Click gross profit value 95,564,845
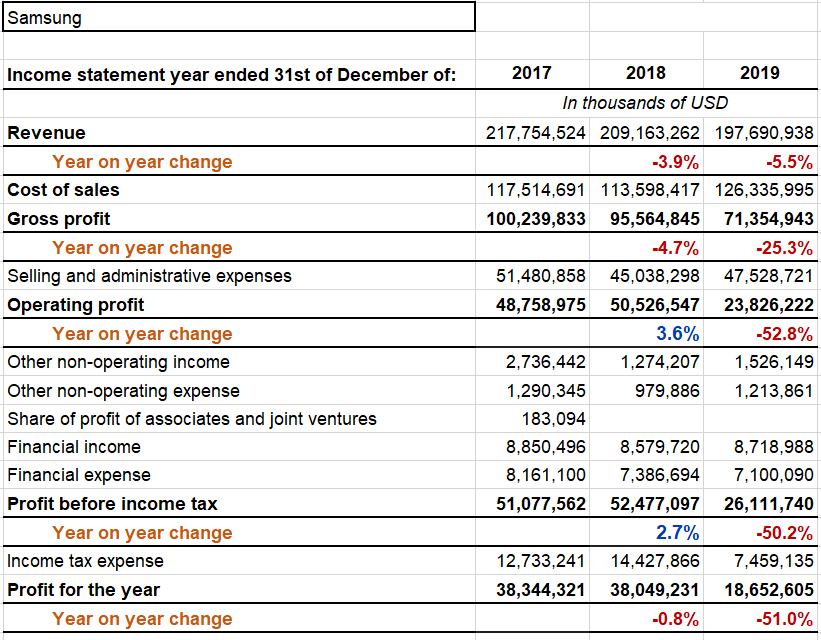 tap(654, 218)
